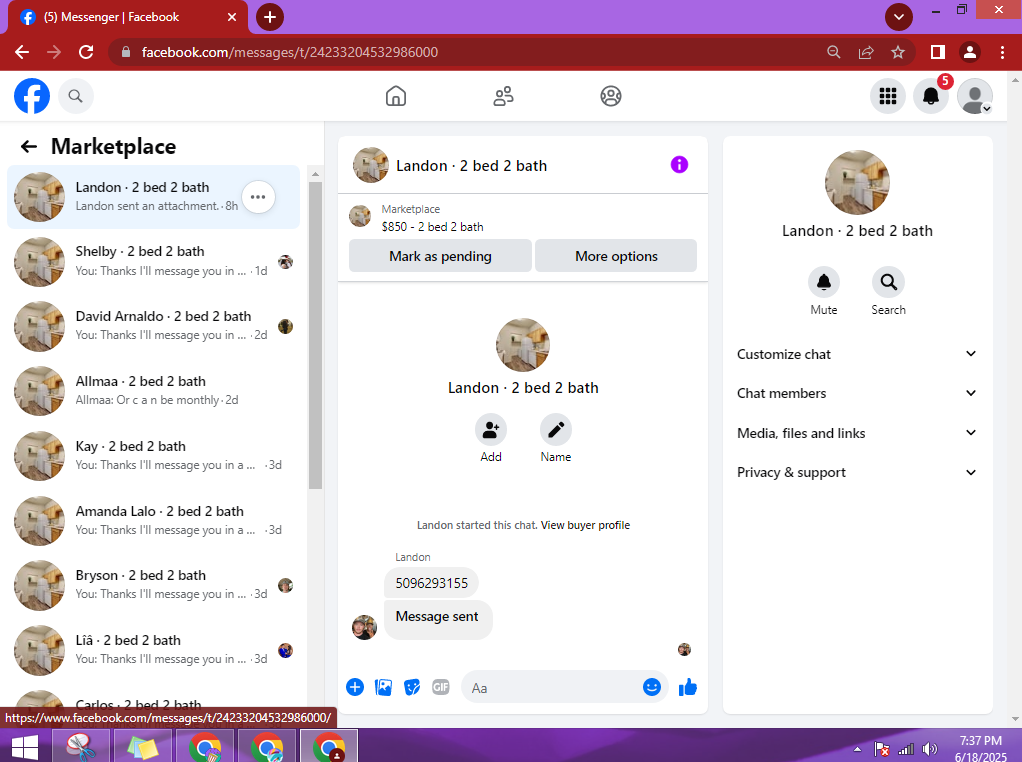Open View buyer profile link

(x=585, y=525)
